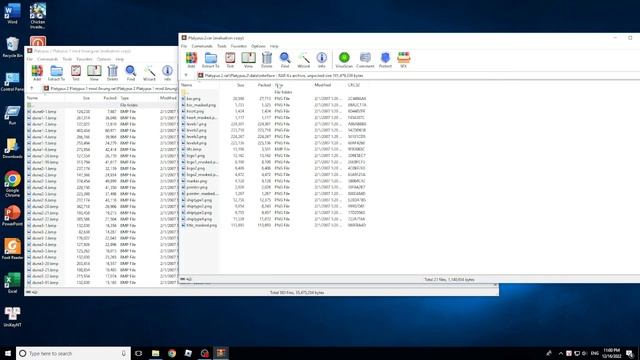Open the PowerPoint desktop shortcut
640x360 pixels.
click(12, 216)
